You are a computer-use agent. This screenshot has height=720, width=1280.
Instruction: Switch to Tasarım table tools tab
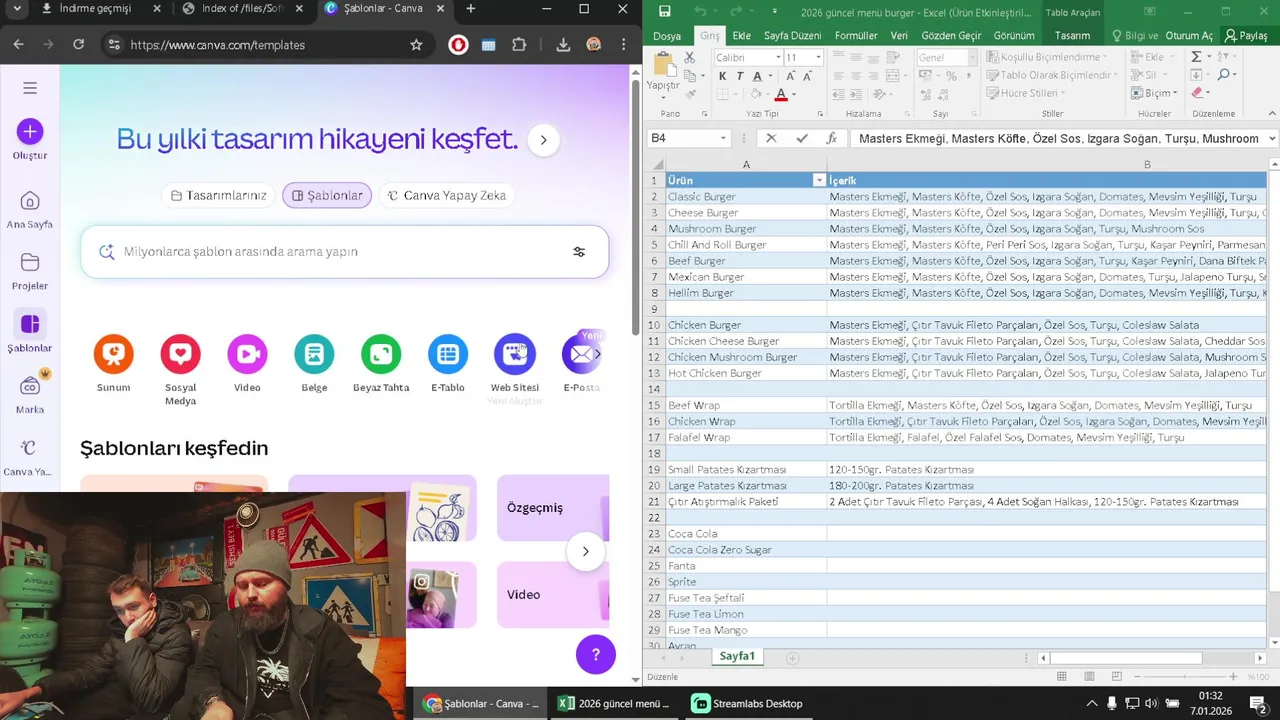click(1072, 36)
